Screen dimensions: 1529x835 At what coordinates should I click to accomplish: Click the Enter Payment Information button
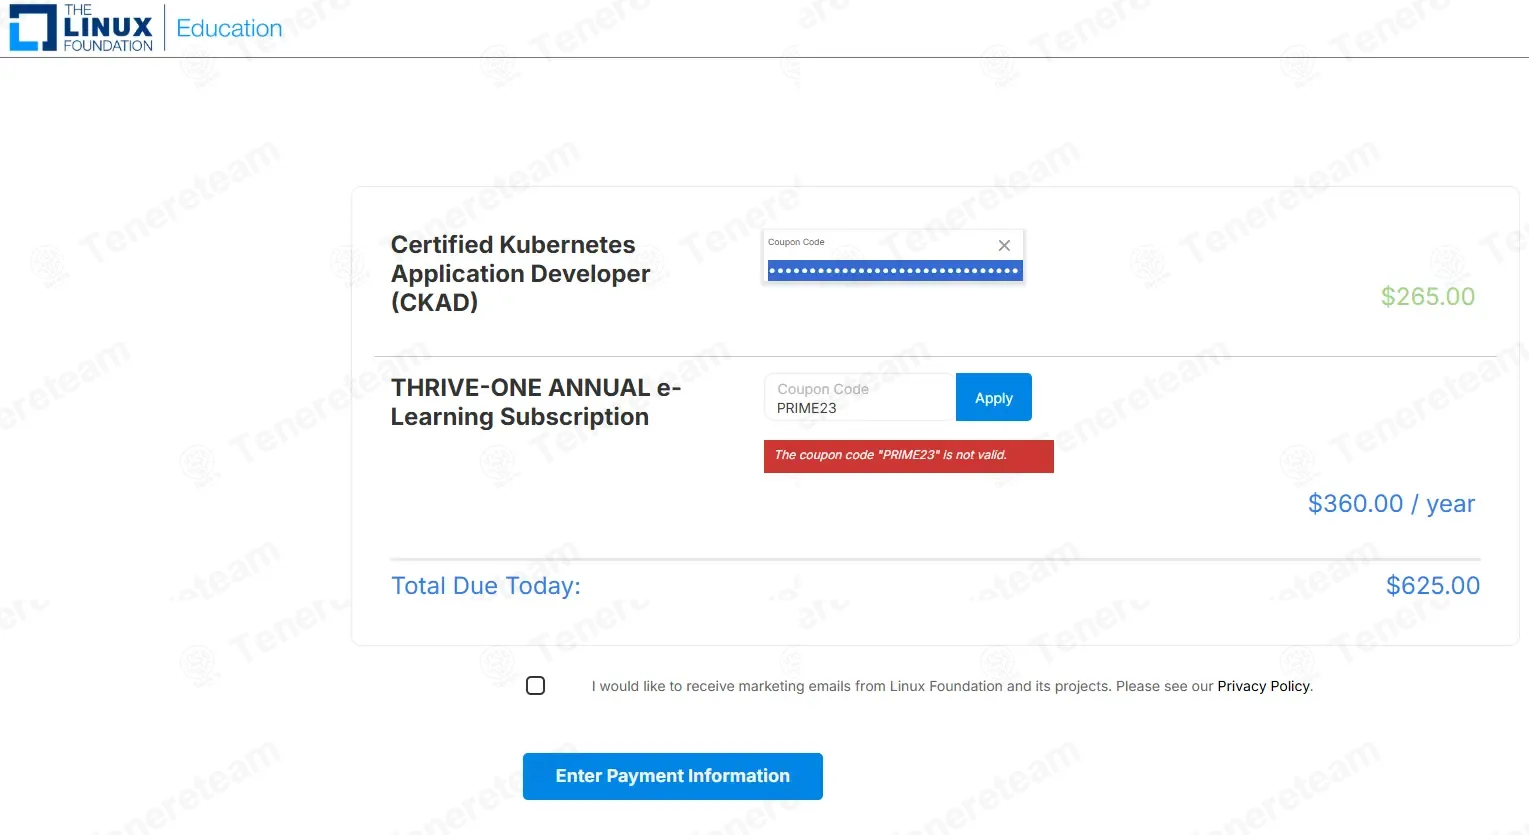tap(673, 776)
